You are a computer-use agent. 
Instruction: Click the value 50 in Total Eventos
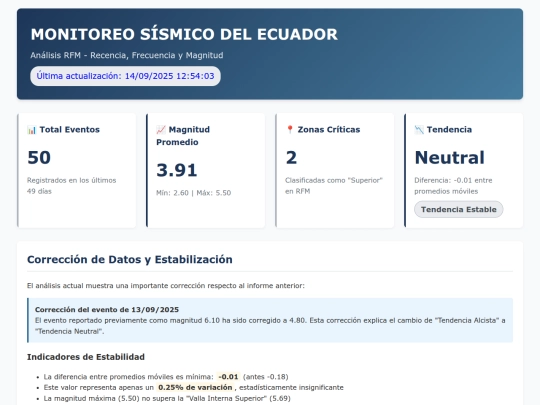39,157
